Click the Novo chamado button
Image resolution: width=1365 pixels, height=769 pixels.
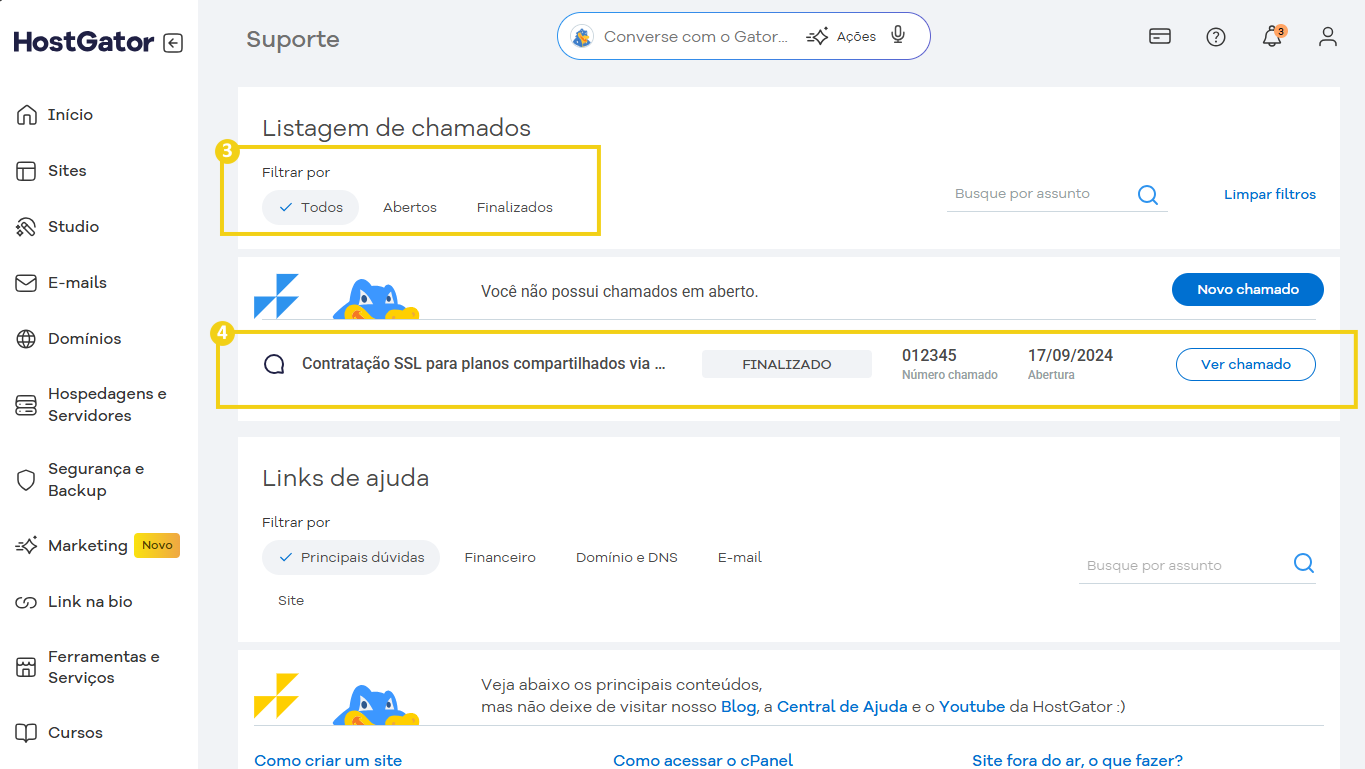1247,289
